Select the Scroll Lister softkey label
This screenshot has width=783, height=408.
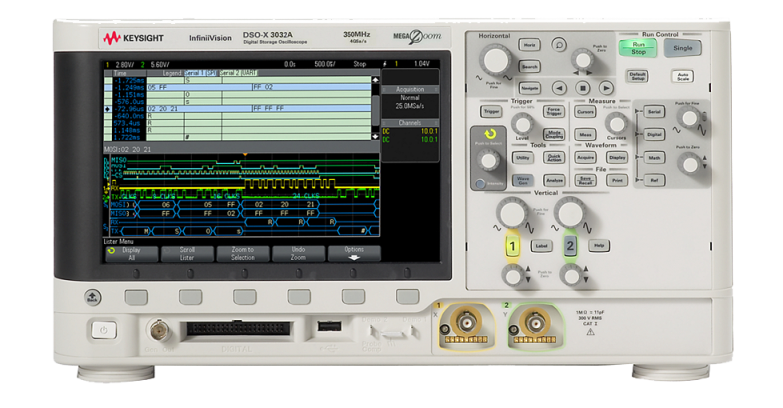(x=187, y=254)
